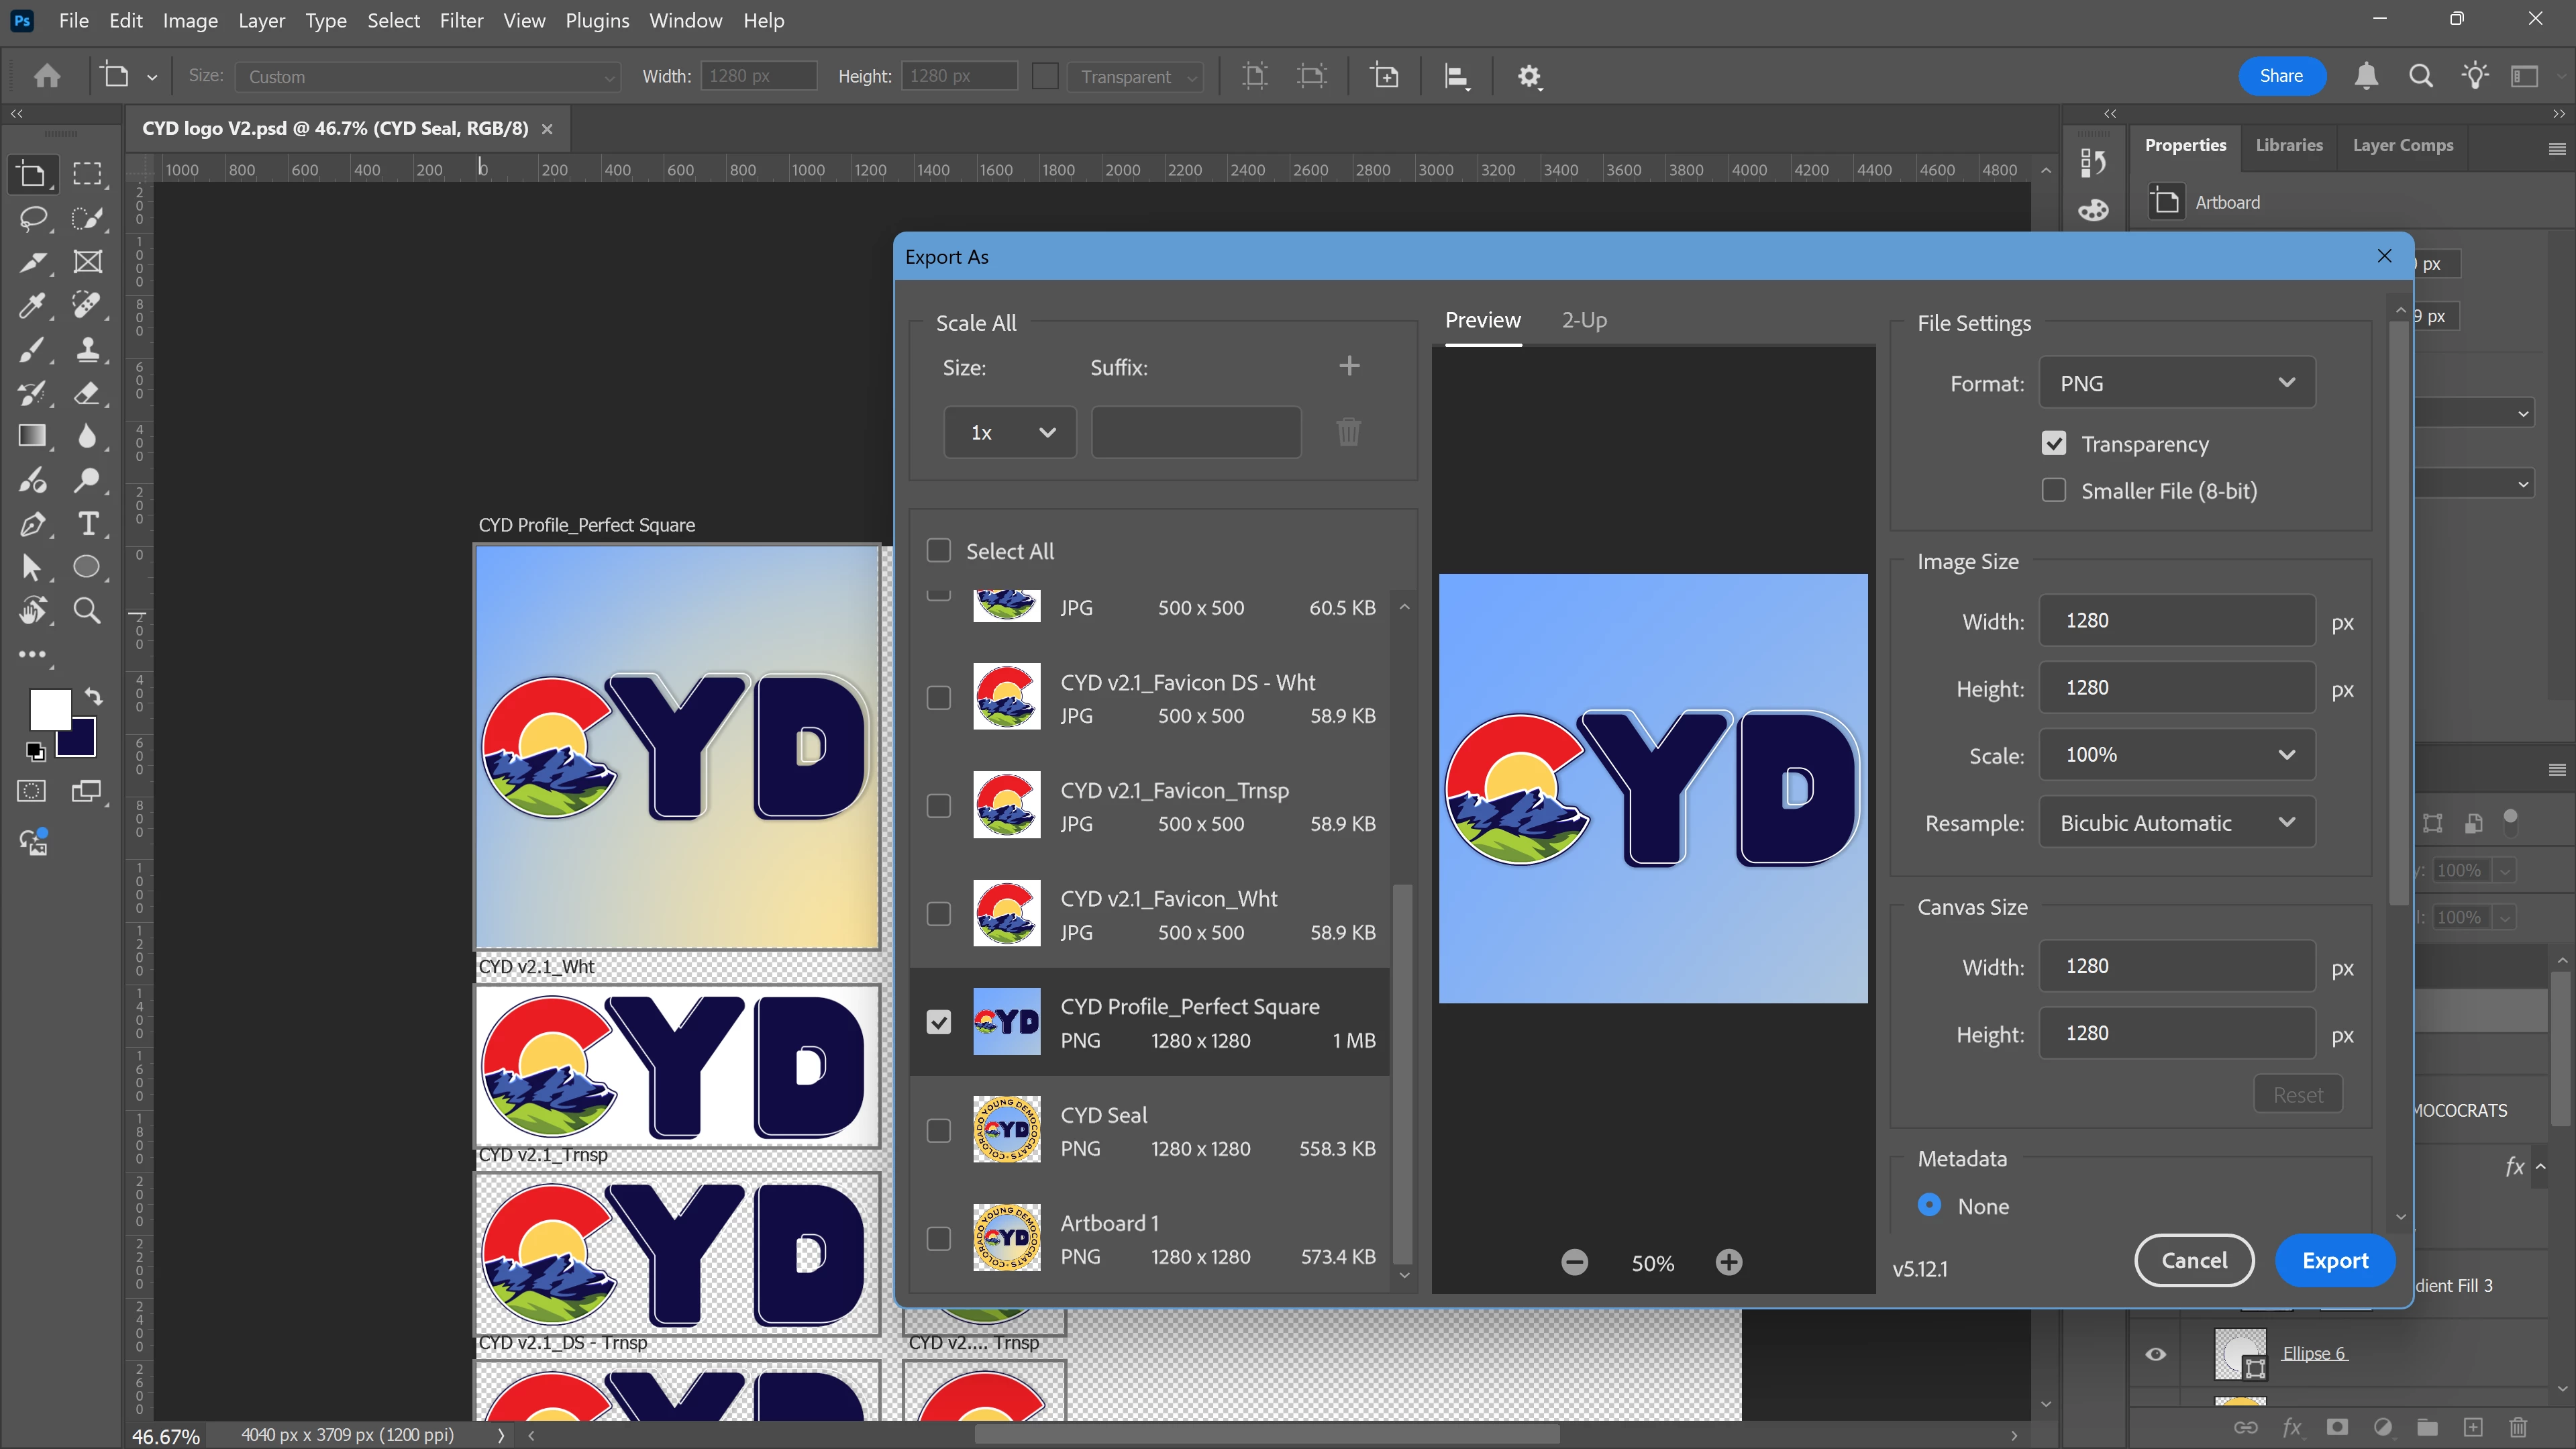Click the Cancel button
The height and width of the screenshot is (1449, 2576).
click(x=2194, y=1260)
